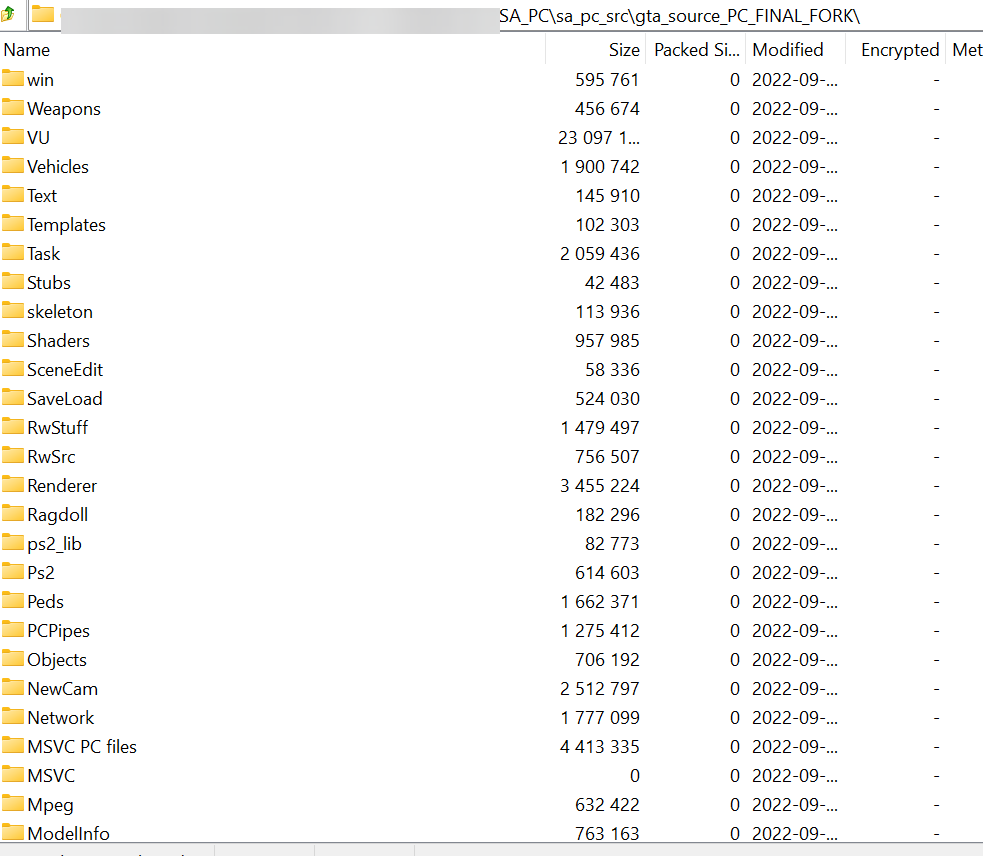This screenshot has height=856, width=983.
Task: Click the Weapons folder icon
Action: tap(13, 107)
